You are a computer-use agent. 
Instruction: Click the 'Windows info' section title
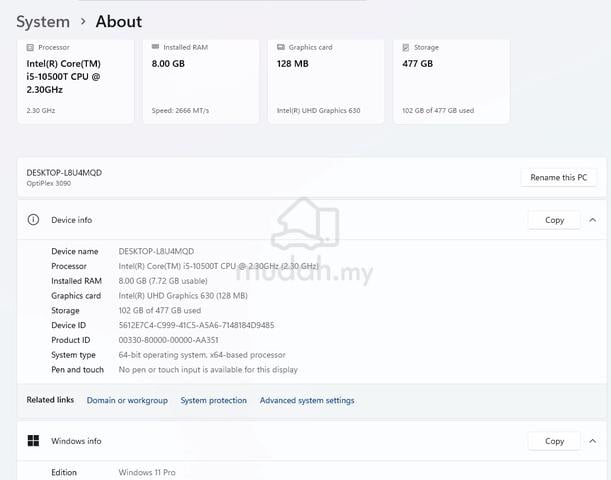tap(76, 441)
